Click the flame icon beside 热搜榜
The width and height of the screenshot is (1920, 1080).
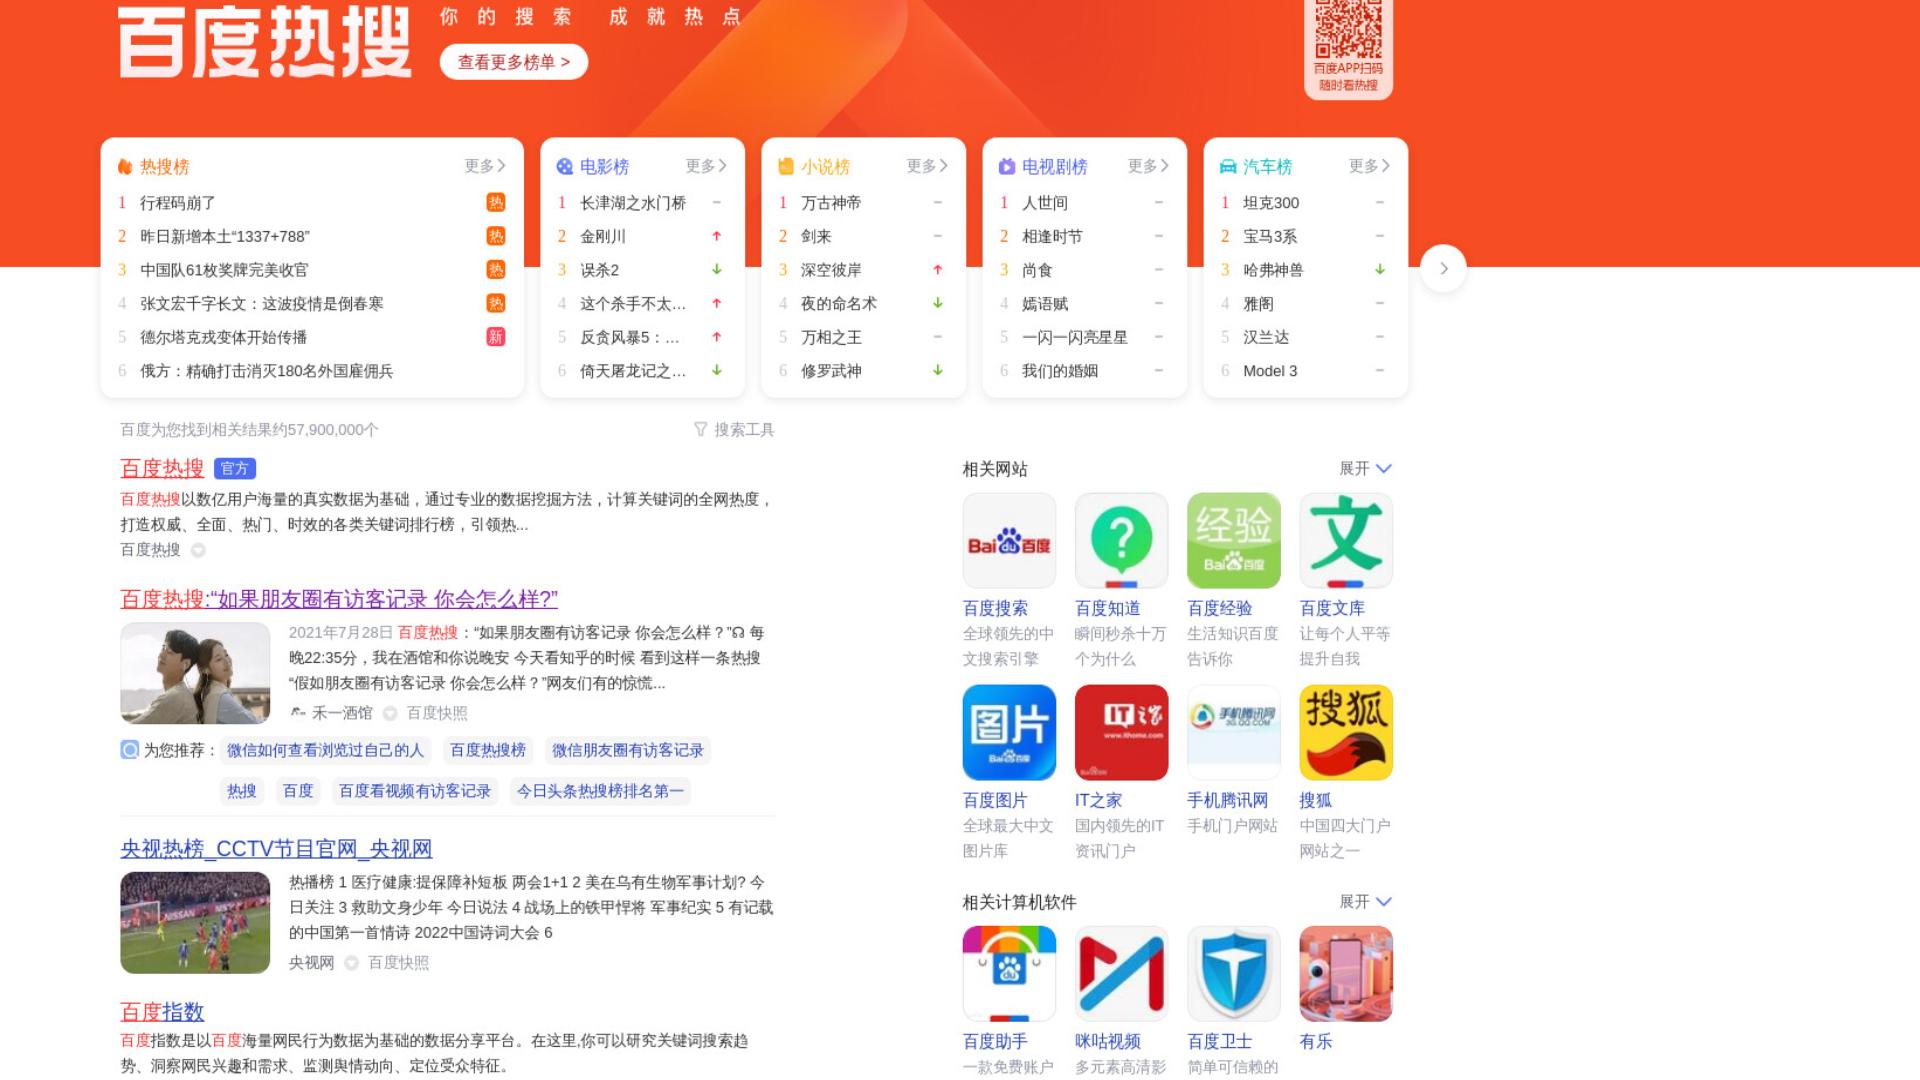point(125,167)
